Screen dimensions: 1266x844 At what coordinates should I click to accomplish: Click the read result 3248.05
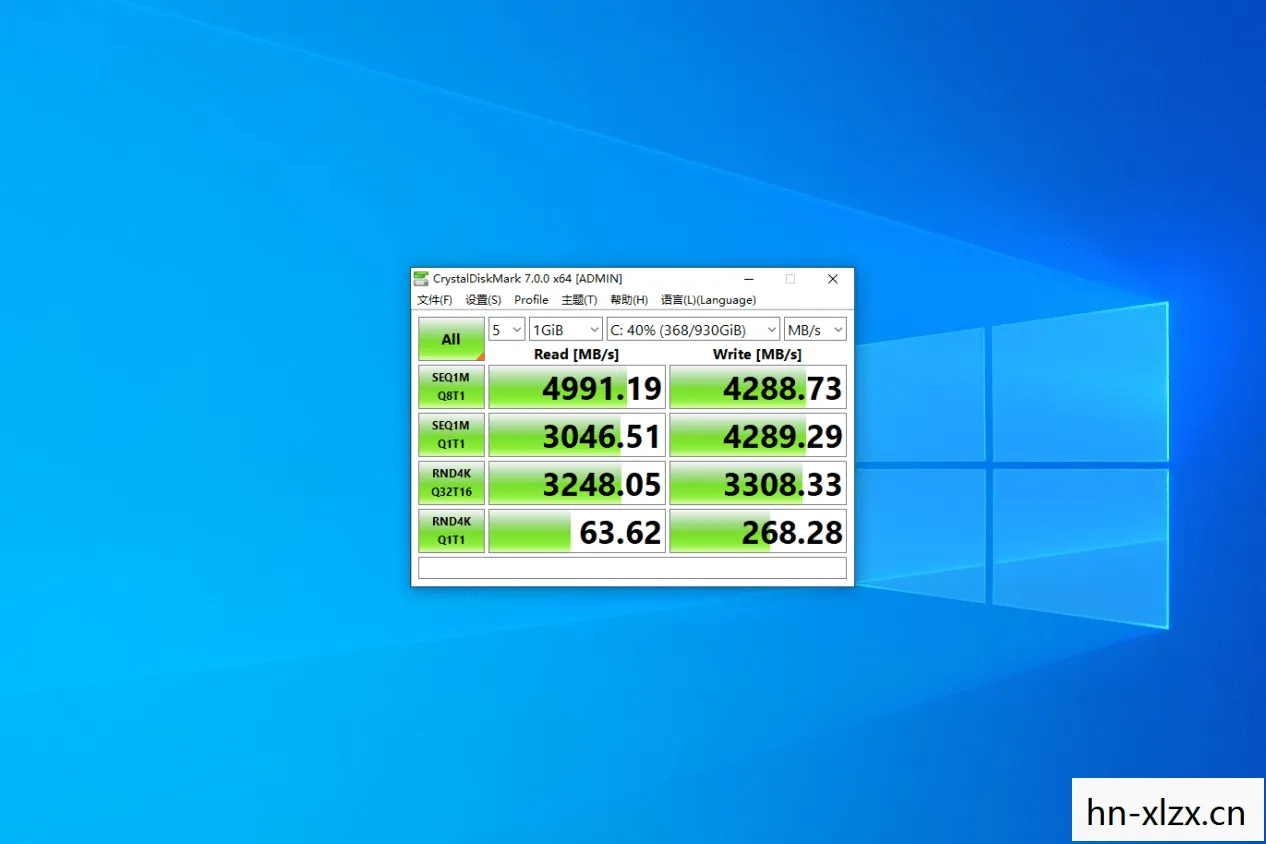577,483
